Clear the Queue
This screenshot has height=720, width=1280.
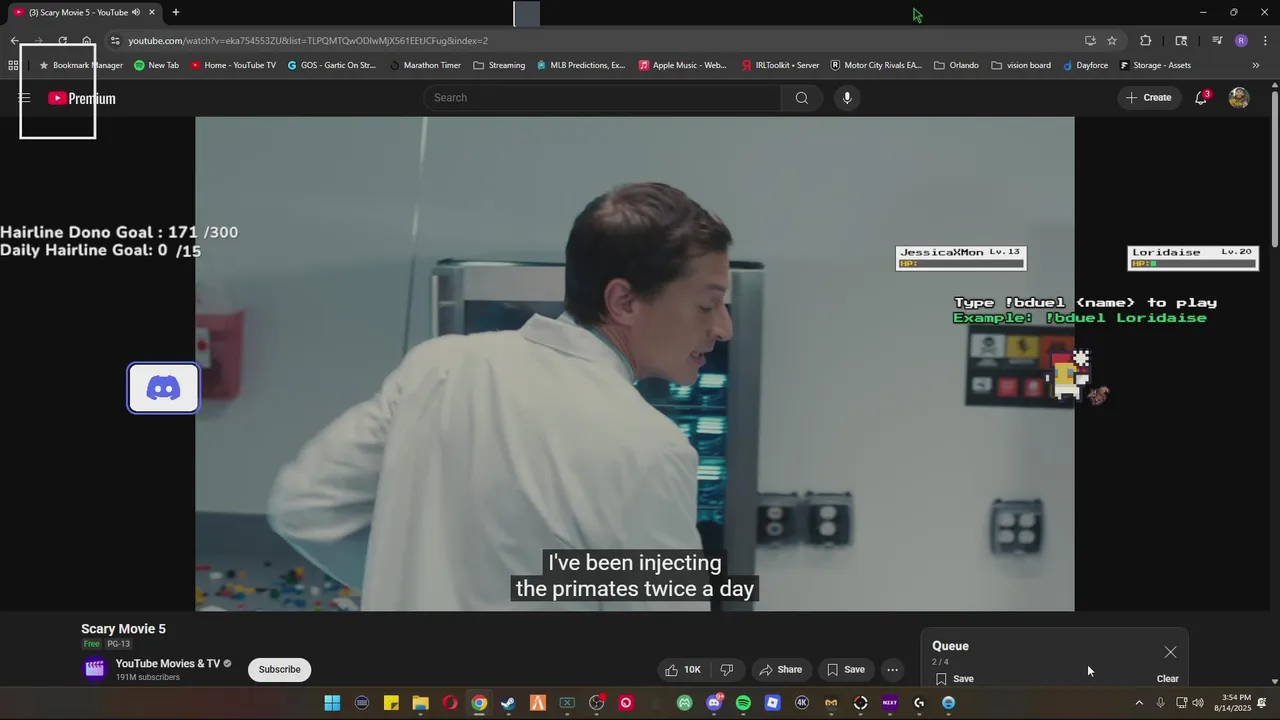1167,679
